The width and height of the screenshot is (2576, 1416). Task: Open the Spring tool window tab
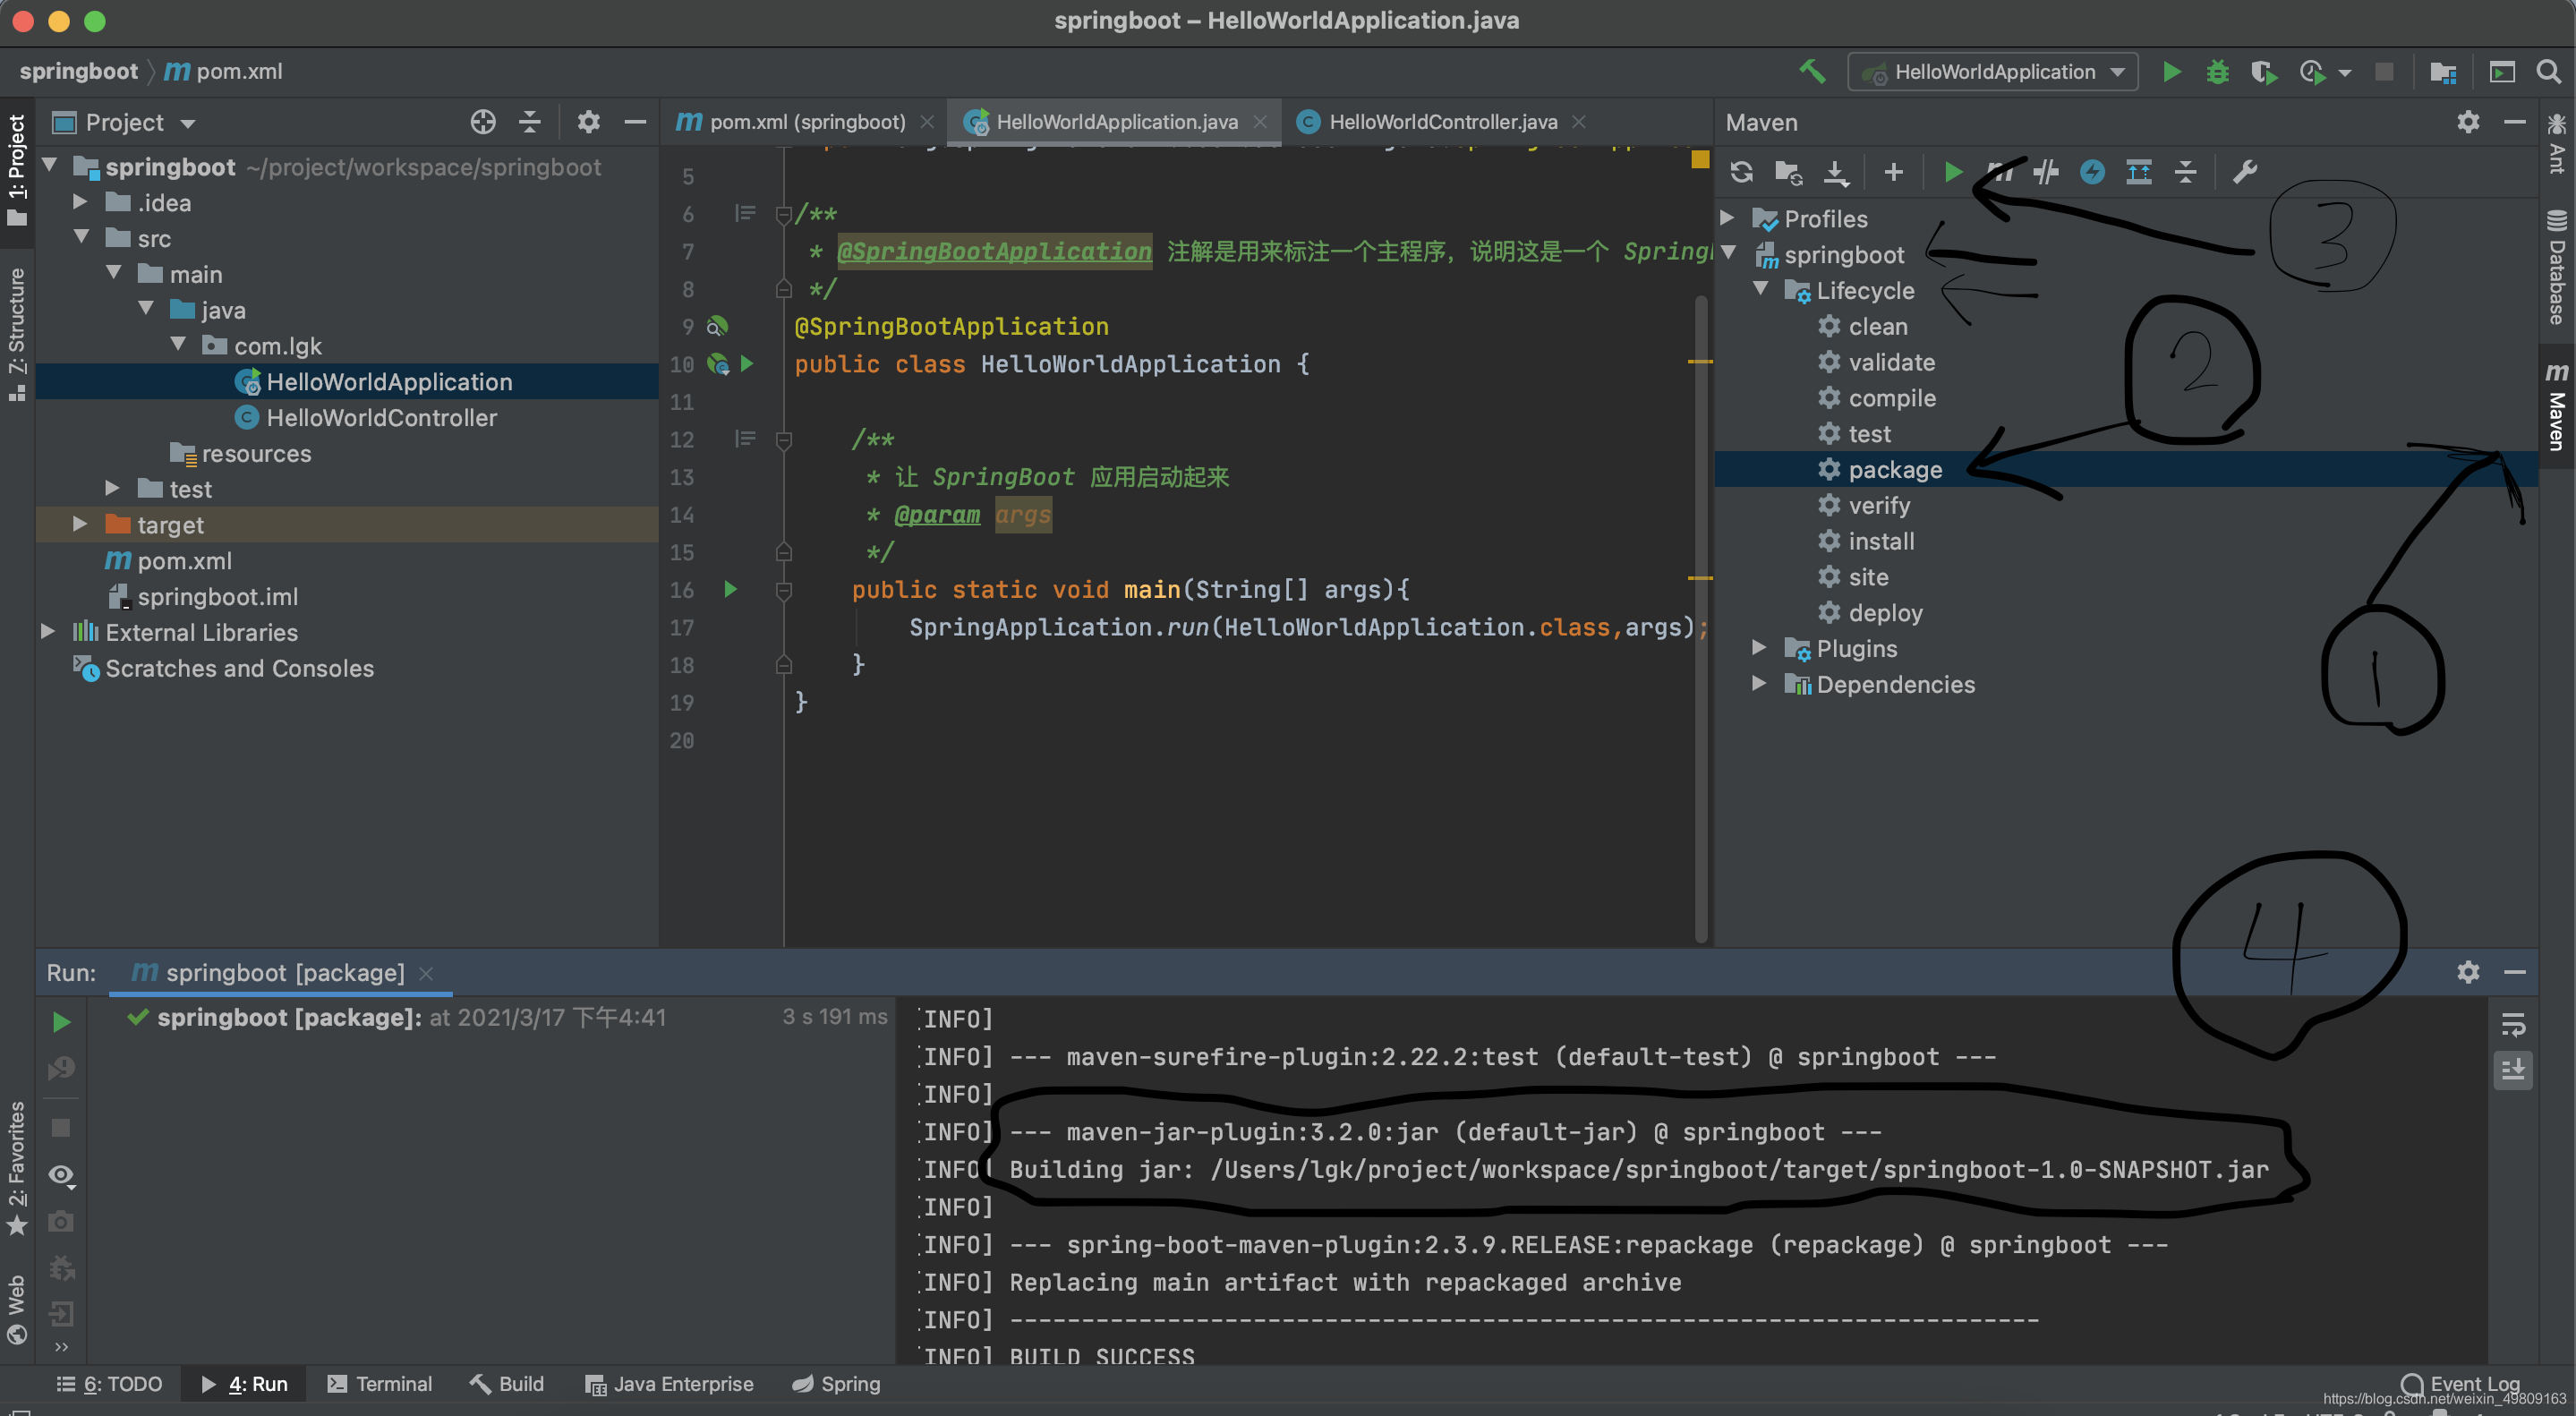837,1384
